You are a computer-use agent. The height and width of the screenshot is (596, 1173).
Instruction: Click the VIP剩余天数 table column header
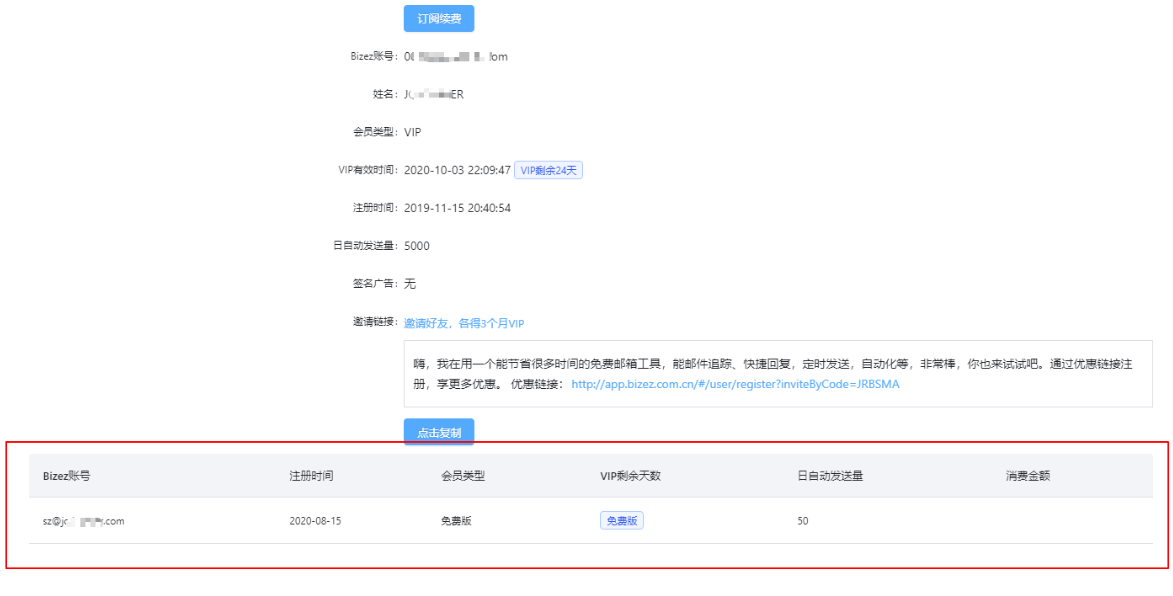631,476
